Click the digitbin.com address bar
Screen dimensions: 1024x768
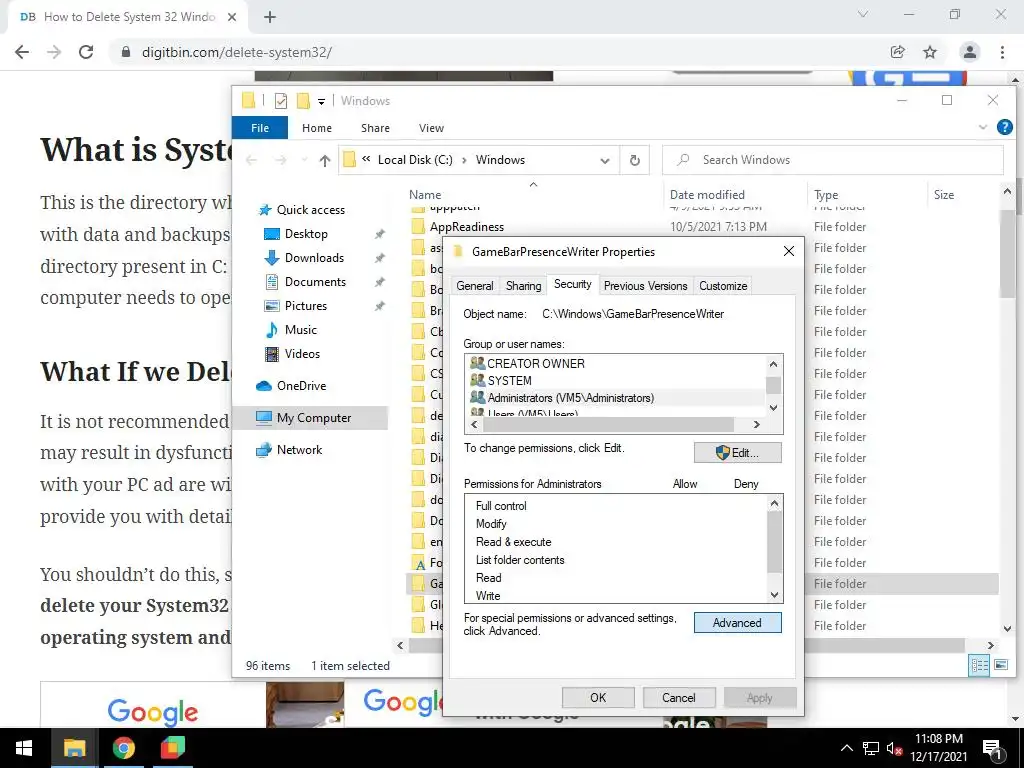click(496, 52)
